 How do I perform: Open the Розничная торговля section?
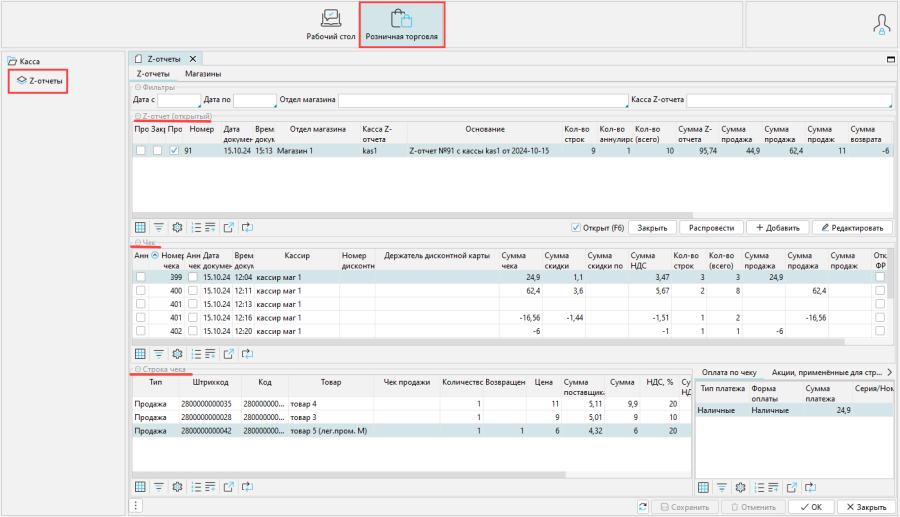click(401, 24)
